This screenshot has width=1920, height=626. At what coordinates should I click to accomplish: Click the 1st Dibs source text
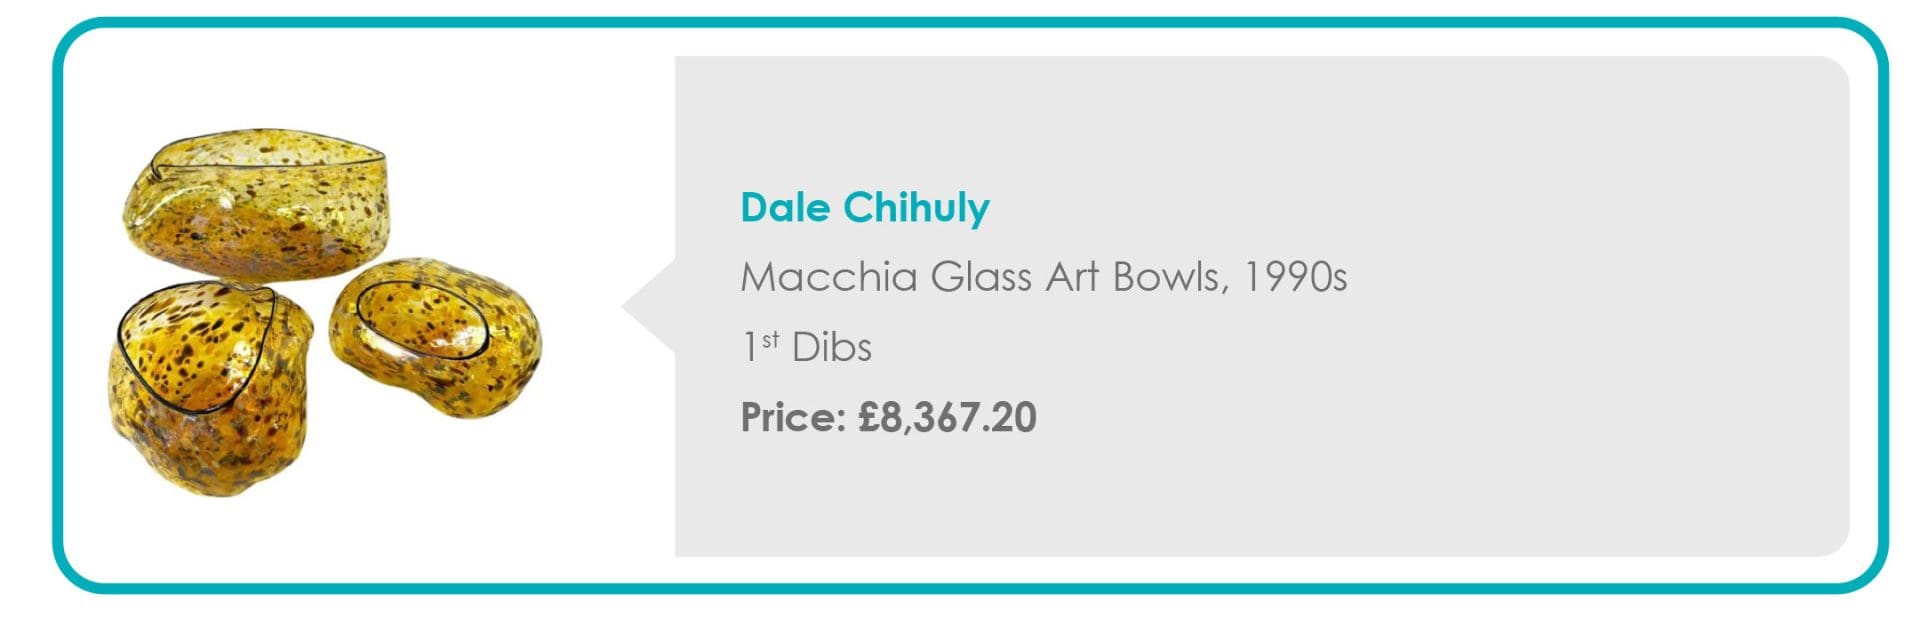point(806,347)
